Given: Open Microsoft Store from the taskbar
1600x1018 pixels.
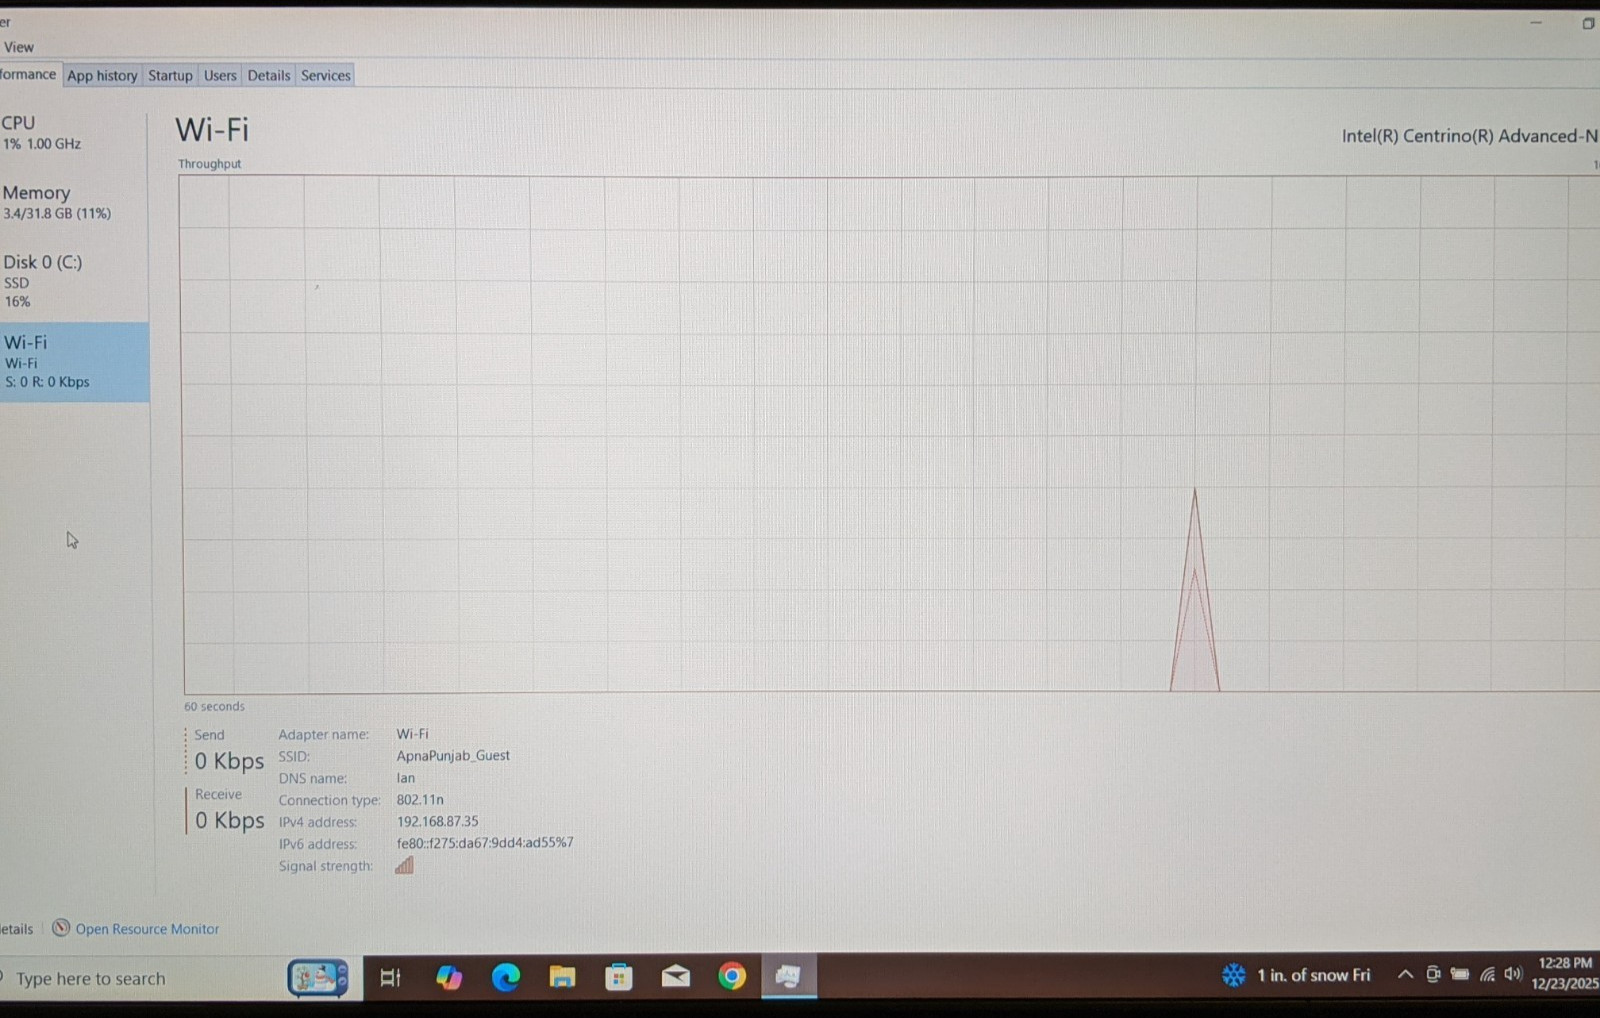Looking at the screenshot, I should 619,977.
